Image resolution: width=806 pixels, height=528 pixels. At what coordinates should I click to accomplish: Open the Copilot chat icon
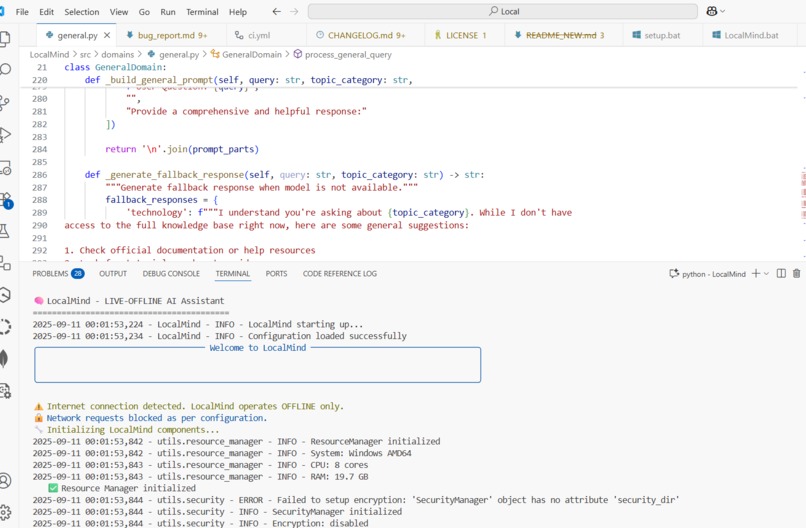[712, 11]
